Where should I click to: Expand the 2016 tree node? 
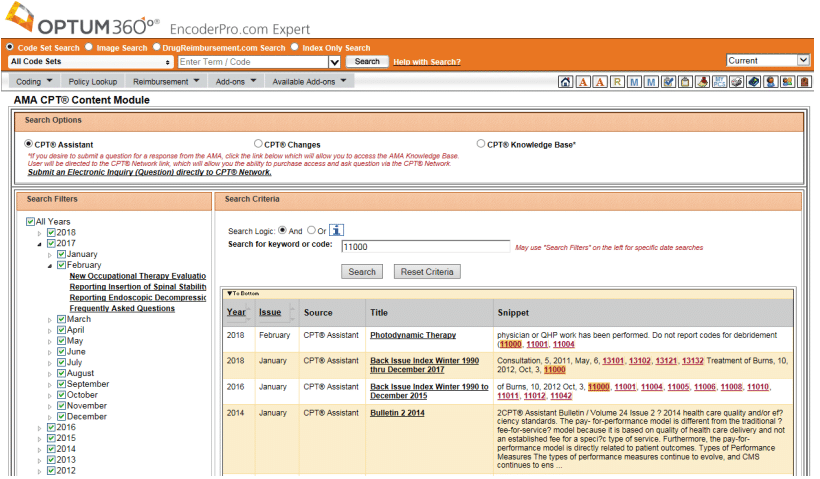[x=39, y=428]
